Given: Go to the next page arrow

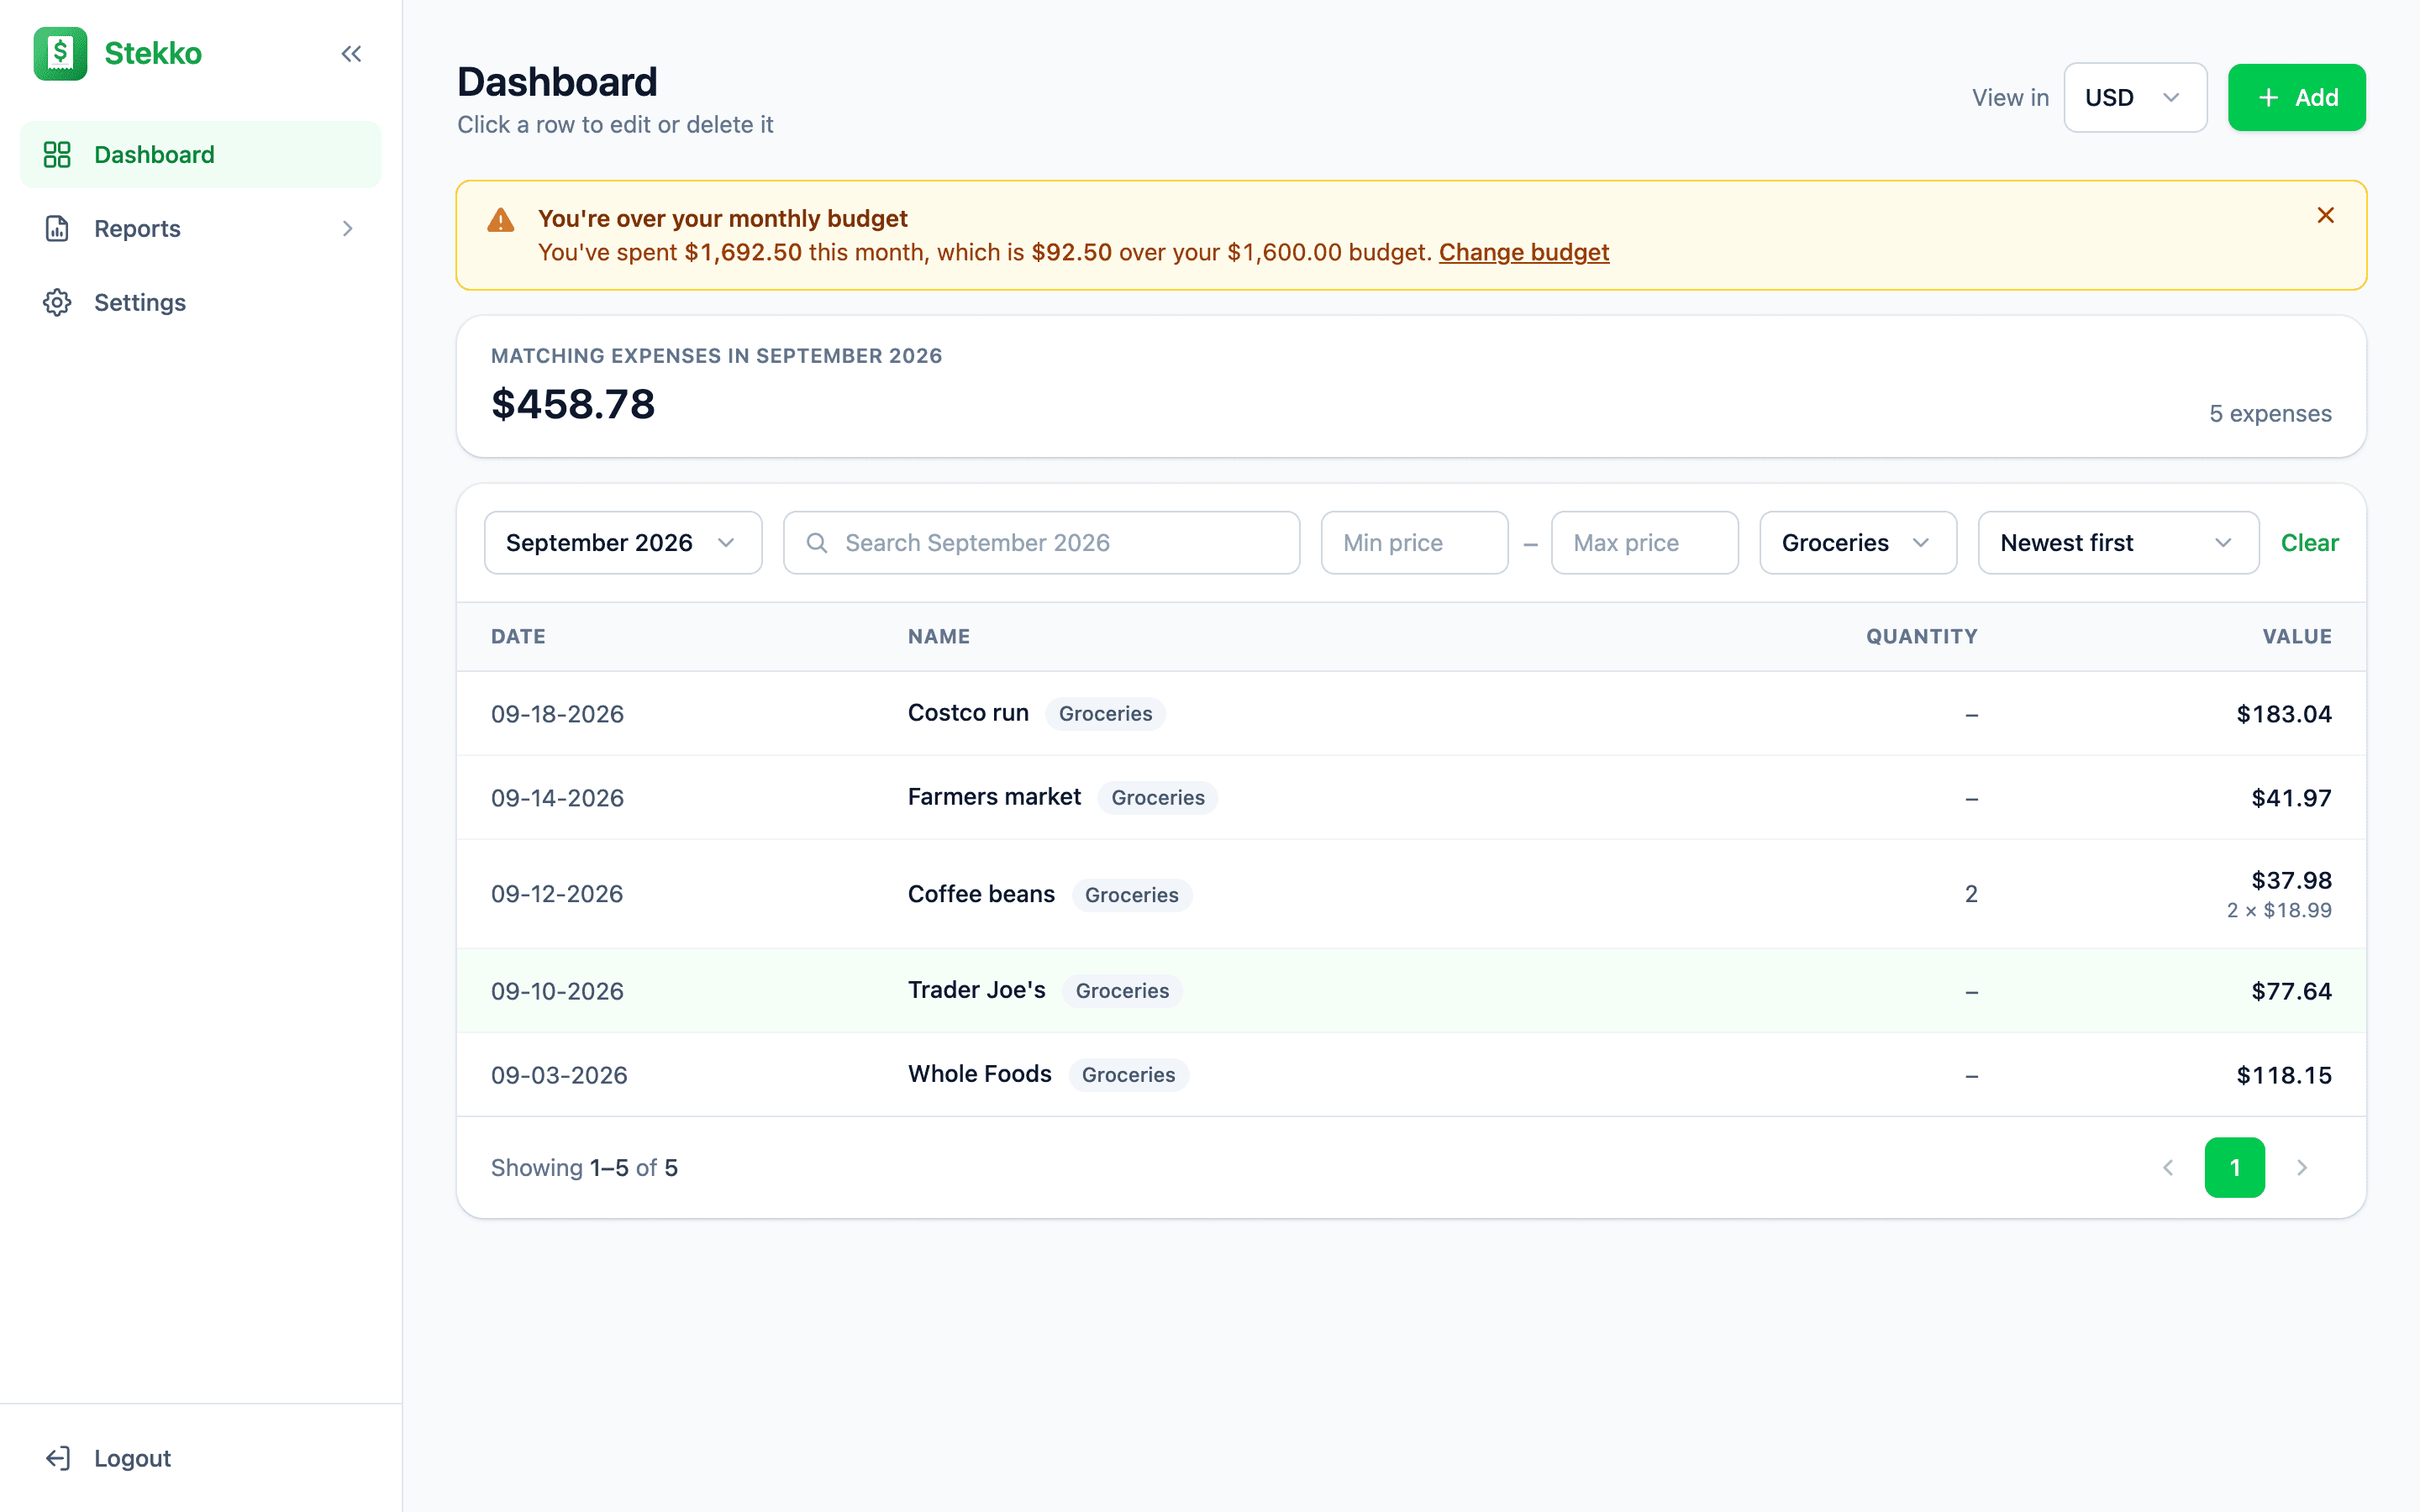Looking at the screenshot, I should 2302,1167.
